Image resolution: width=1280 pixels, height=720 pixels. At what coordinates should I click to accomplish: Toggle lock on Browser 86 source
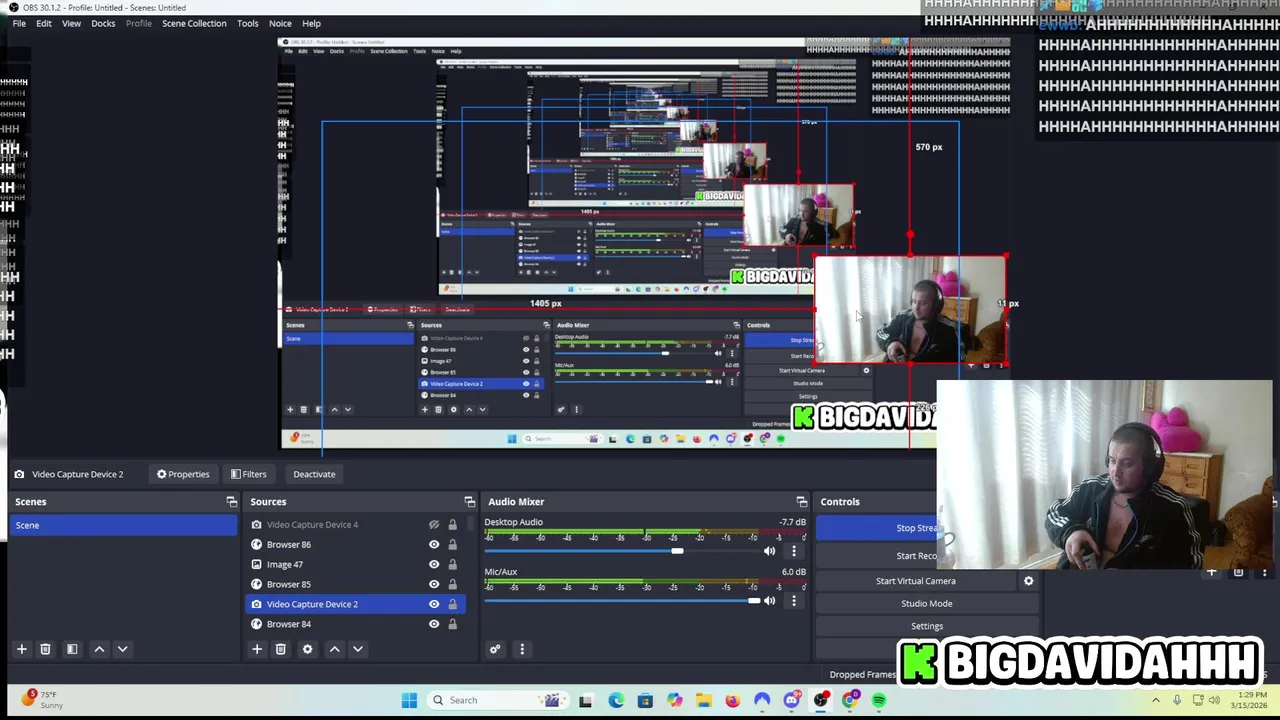pyautogui.click(x=452, y=545)
